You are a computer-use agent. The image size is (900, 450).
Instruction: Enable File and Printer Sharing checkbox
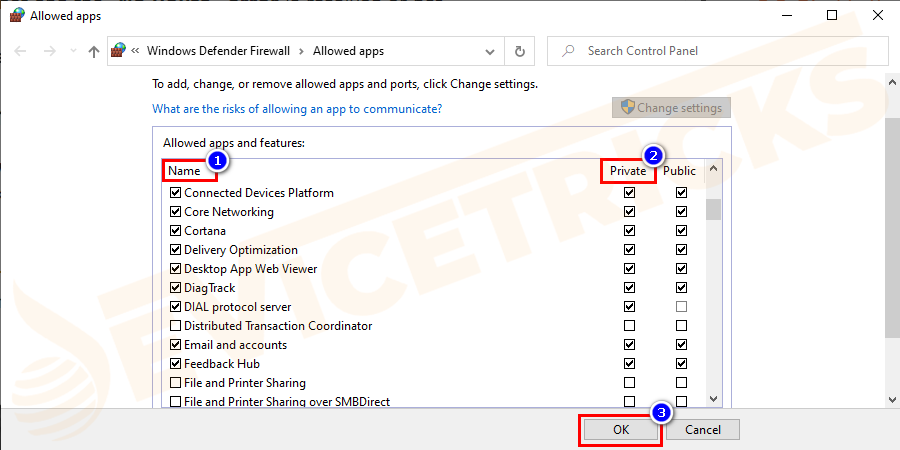click(x=176, y=383)
